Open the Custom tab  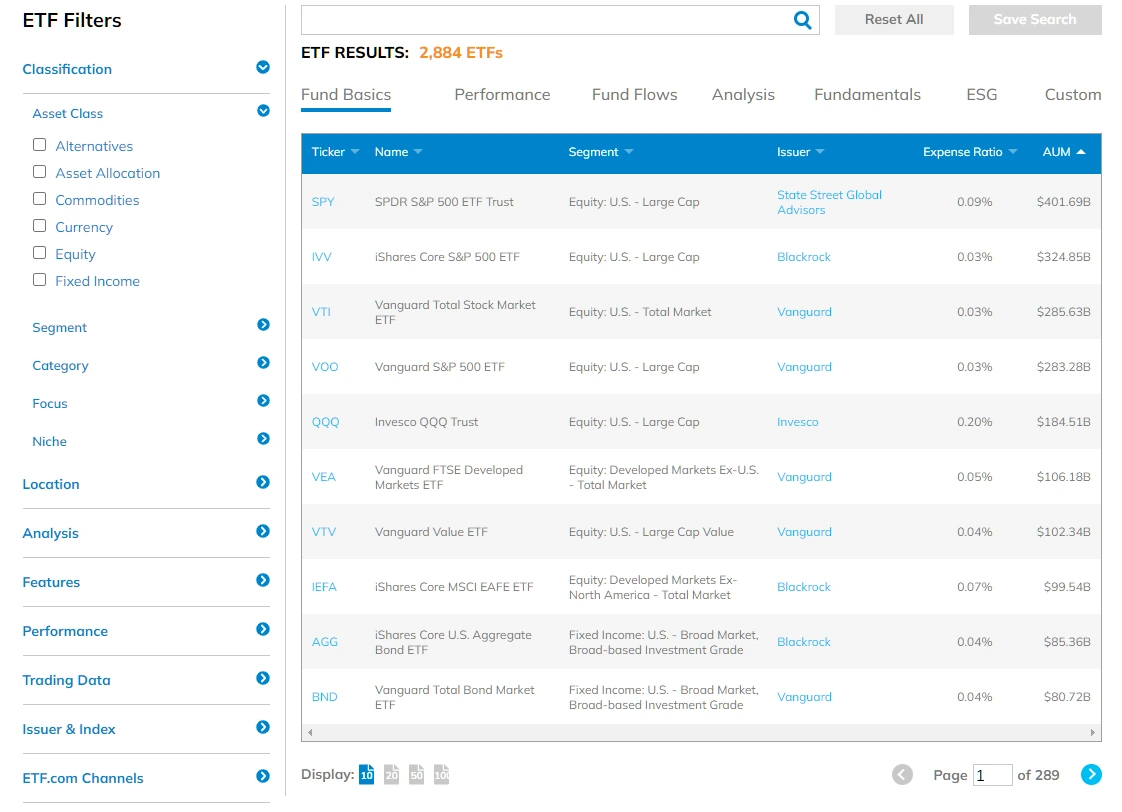coord(1073,94)
